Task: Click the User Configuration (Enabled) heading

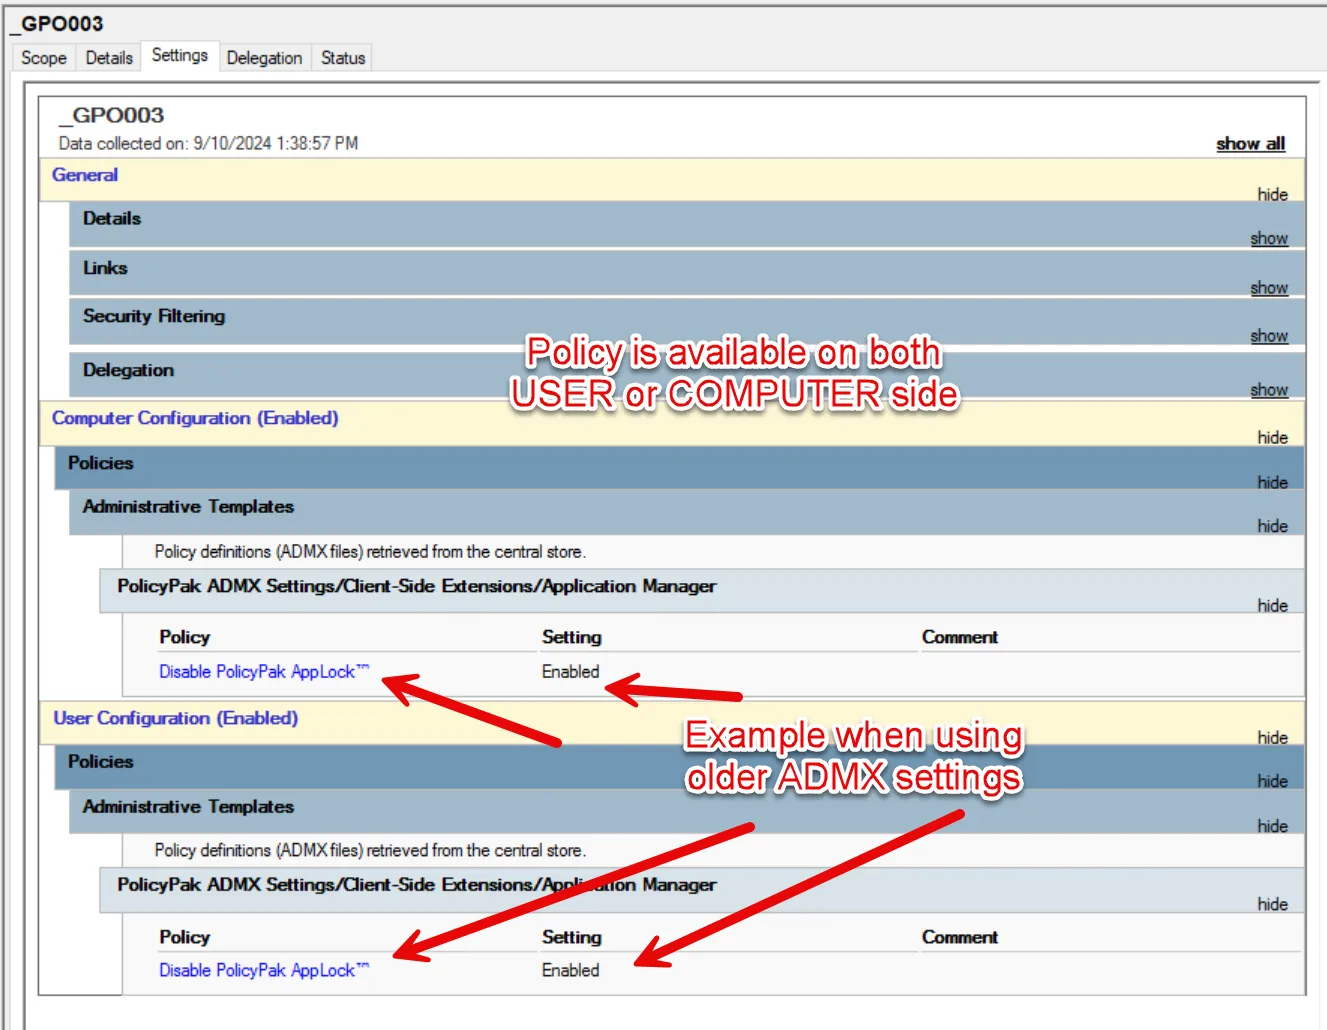Action: 175,718
